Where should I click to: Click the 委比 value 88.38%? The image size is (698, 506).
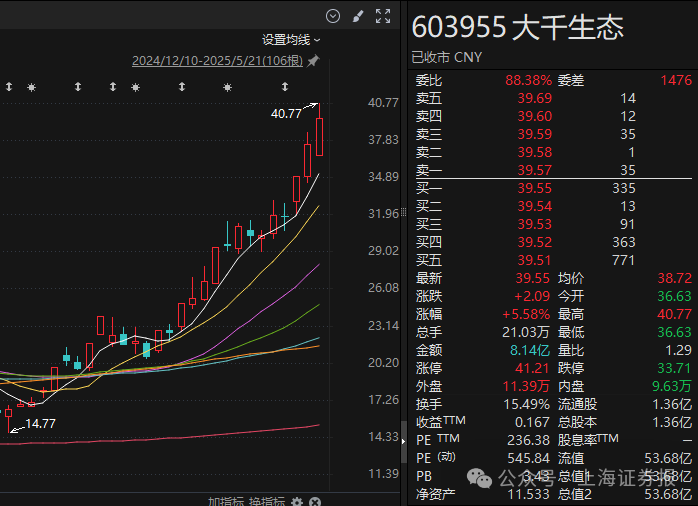pyautogui.click(x=528, y=81)
